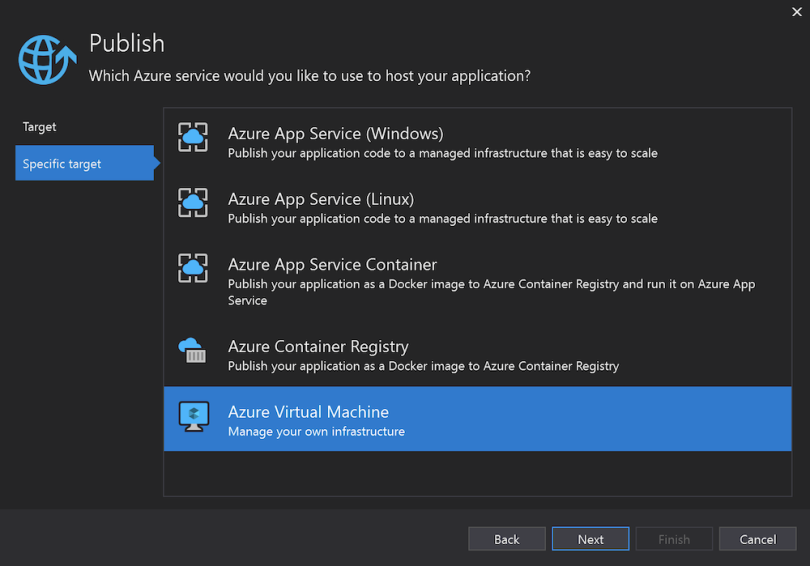Click the Azure App Service (Linux) icon
This screenshot has width=810, height=566.
click(193, 203)
